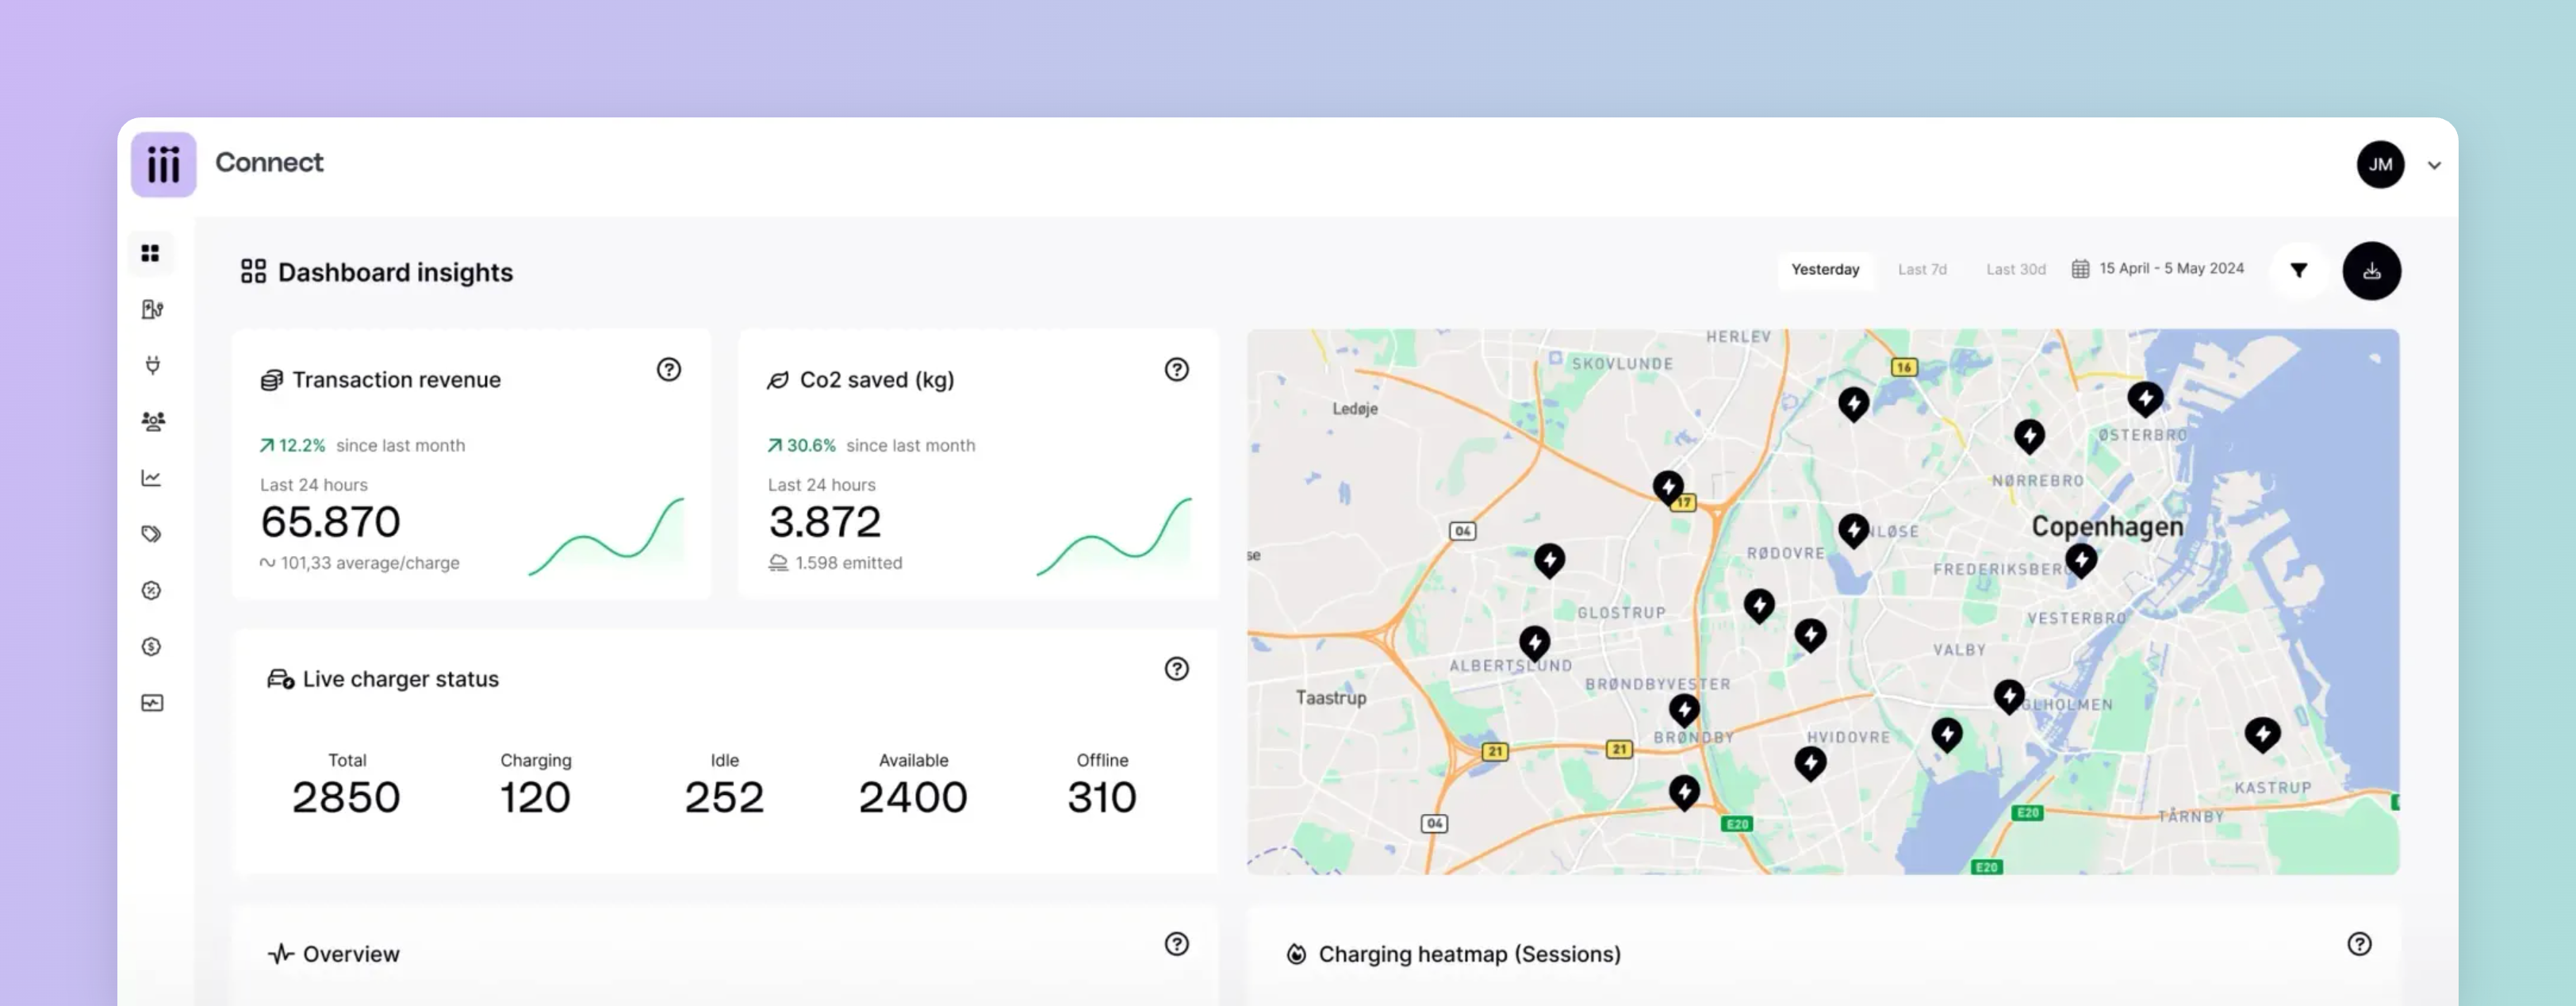Open help for Overview section
This screenshot has width=2576, height=1006.
(x=1177, y=943)
